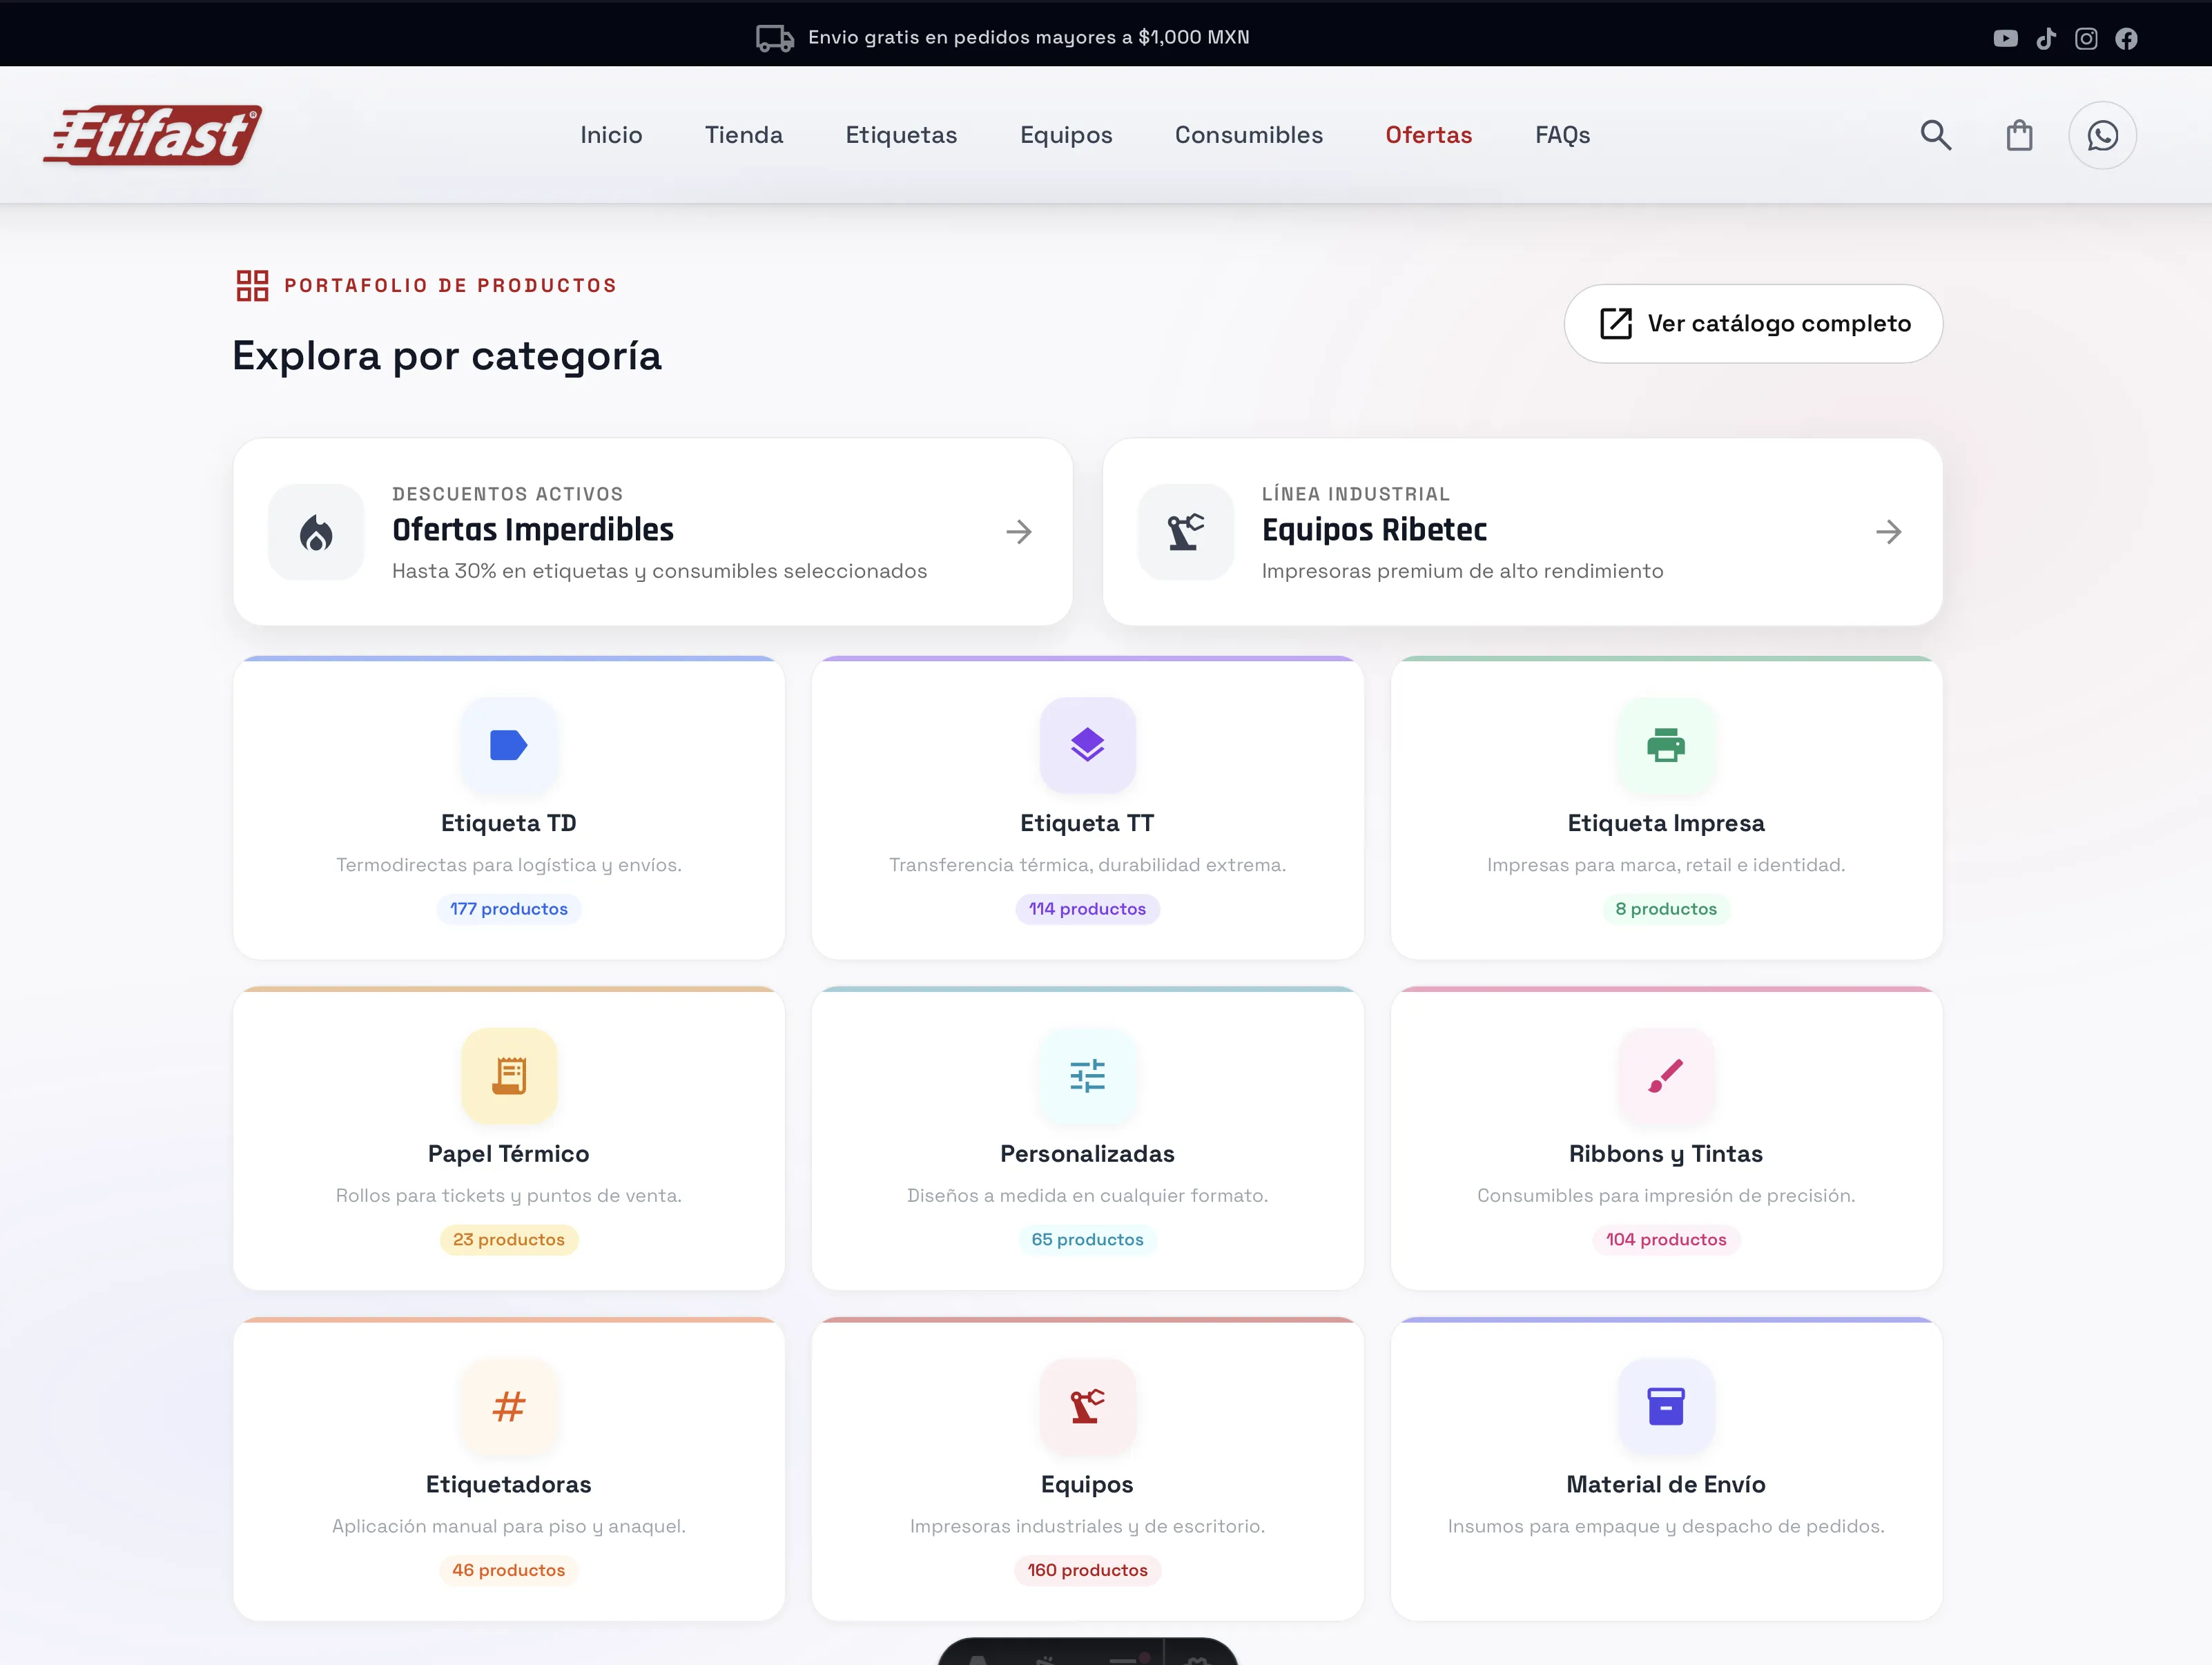Open the Material de Envío category

click(x=1665, y=1470)
